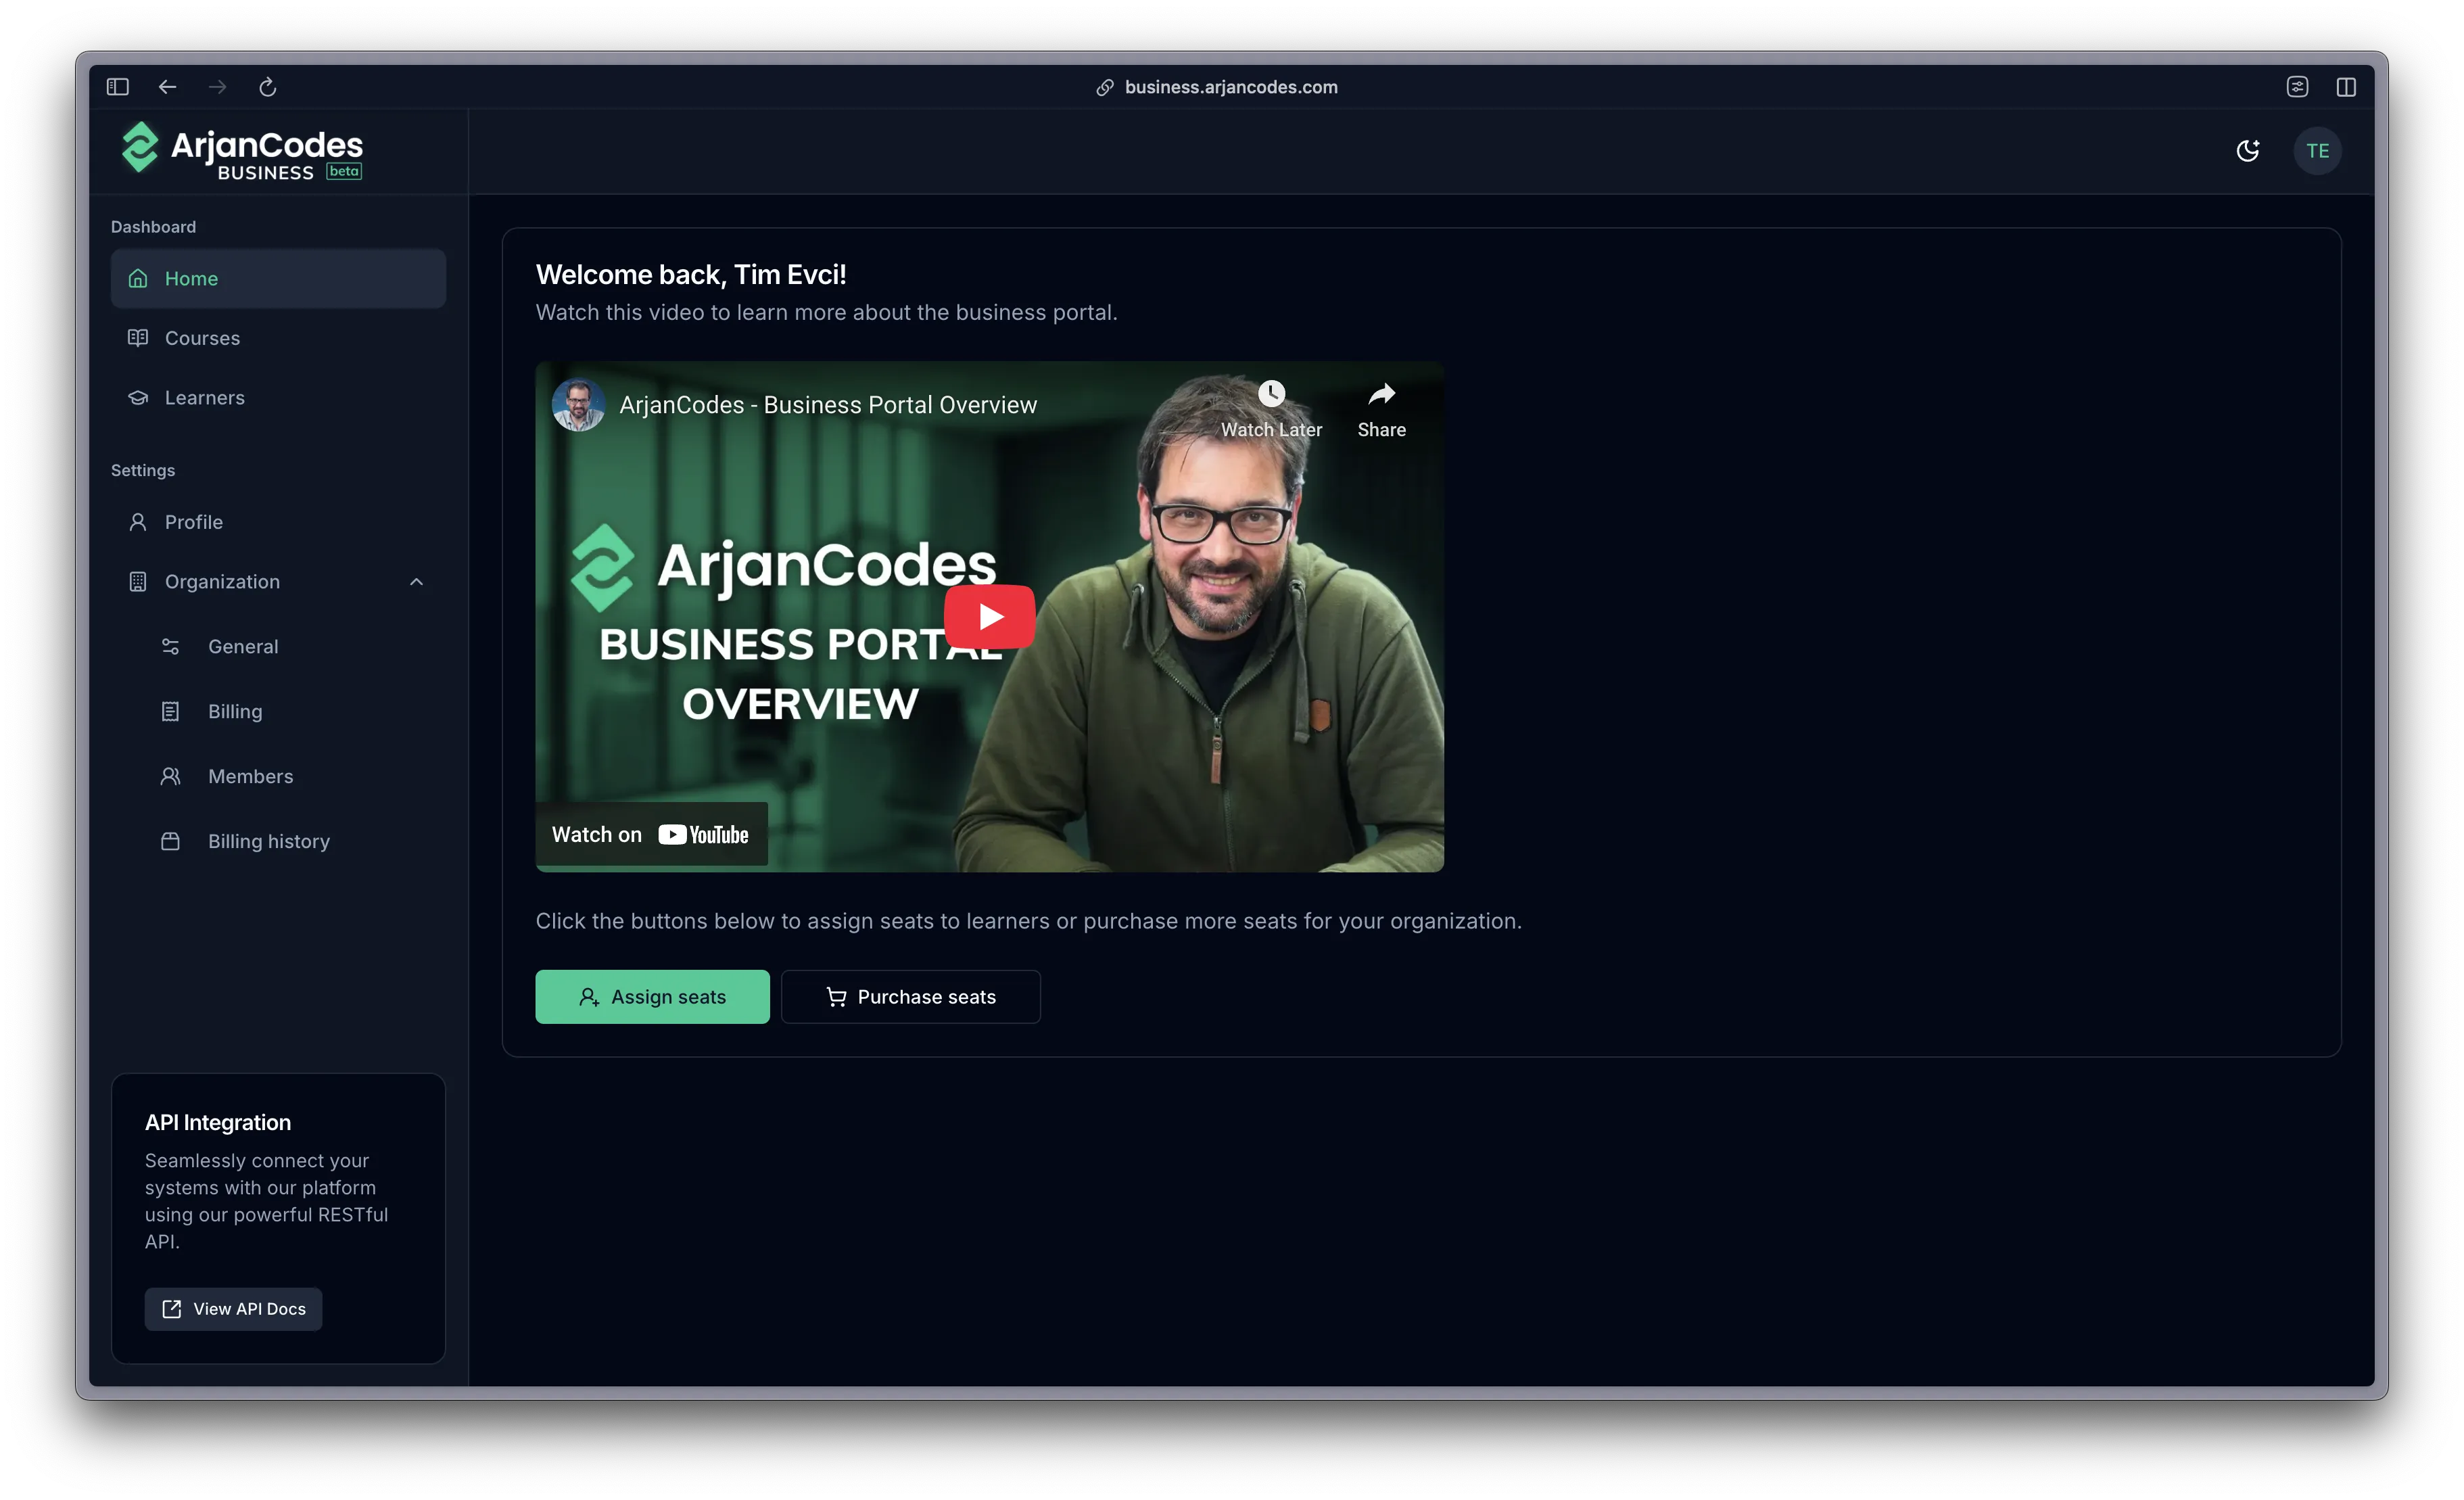Click the Billing document icon

(x=171, y=711)
